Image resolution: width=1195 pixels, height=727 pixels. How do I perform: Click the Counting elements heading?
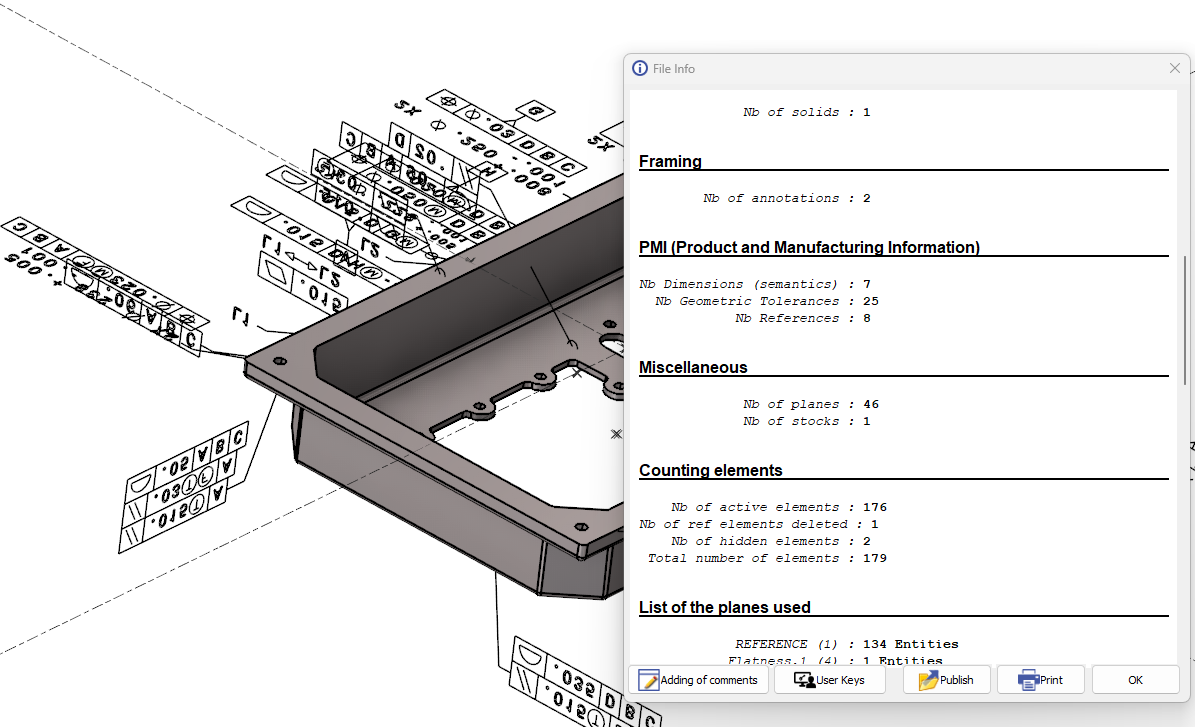tap(710, 470)
